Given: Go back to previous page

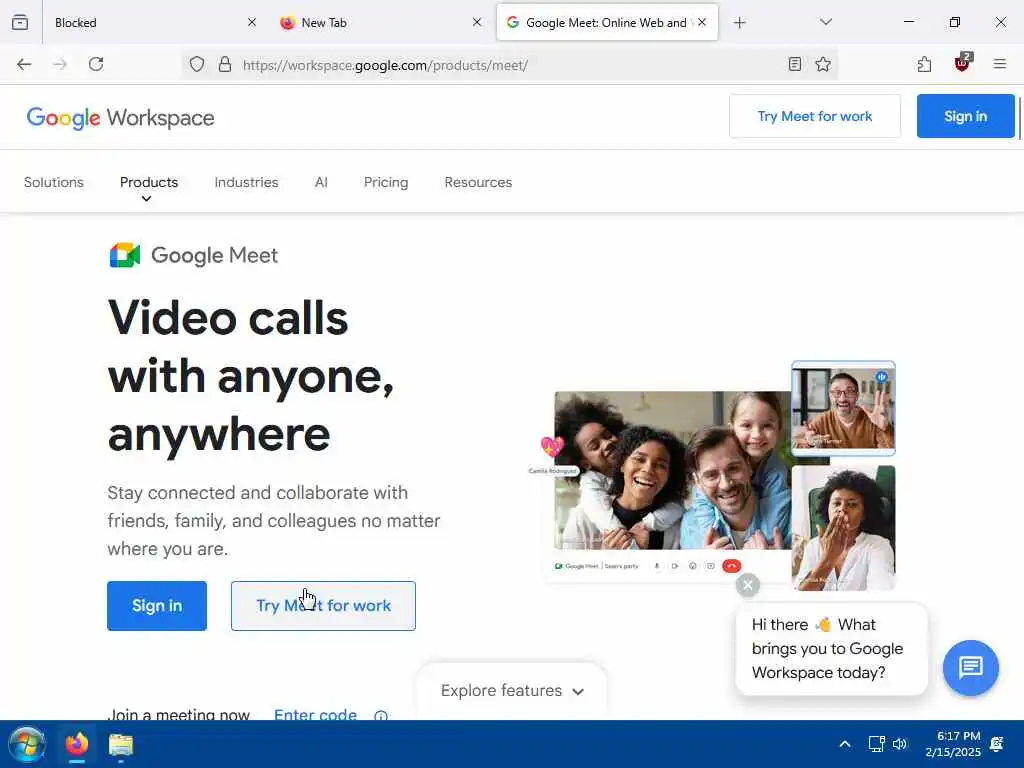Looking at the screenshot, I should point(24,64).
